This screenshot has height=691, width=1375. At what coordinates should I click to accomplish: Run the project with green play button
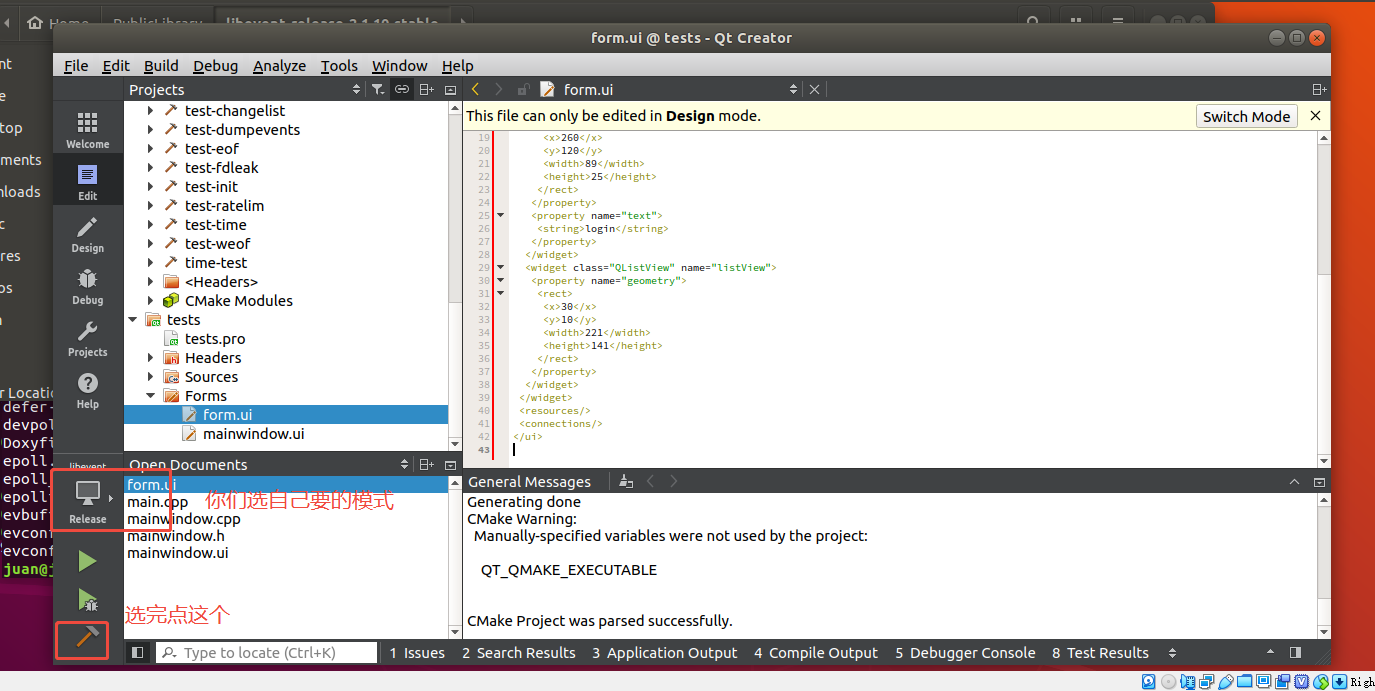coord(87,561)
